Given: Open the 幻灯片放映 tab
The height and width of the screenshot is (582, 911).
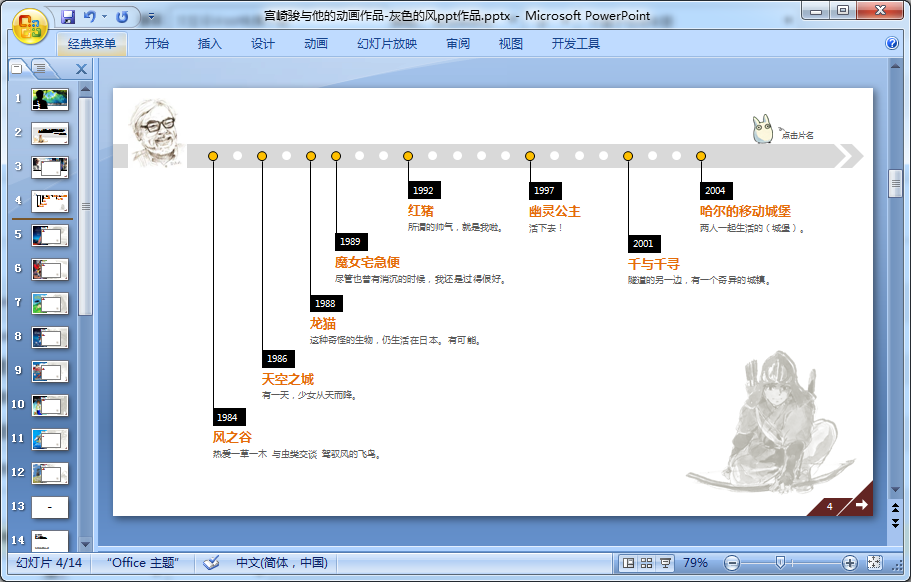Looking at the screenshot, I should click(387, 44).
